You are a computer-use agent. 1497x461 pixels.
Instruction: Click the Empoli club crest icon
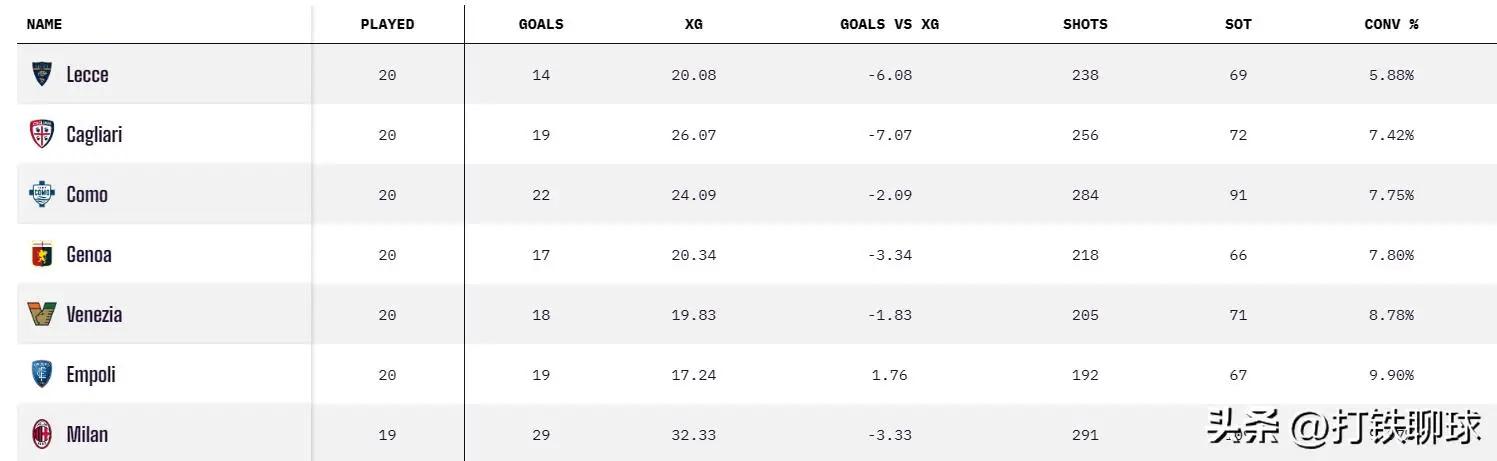tap(42, 374)
